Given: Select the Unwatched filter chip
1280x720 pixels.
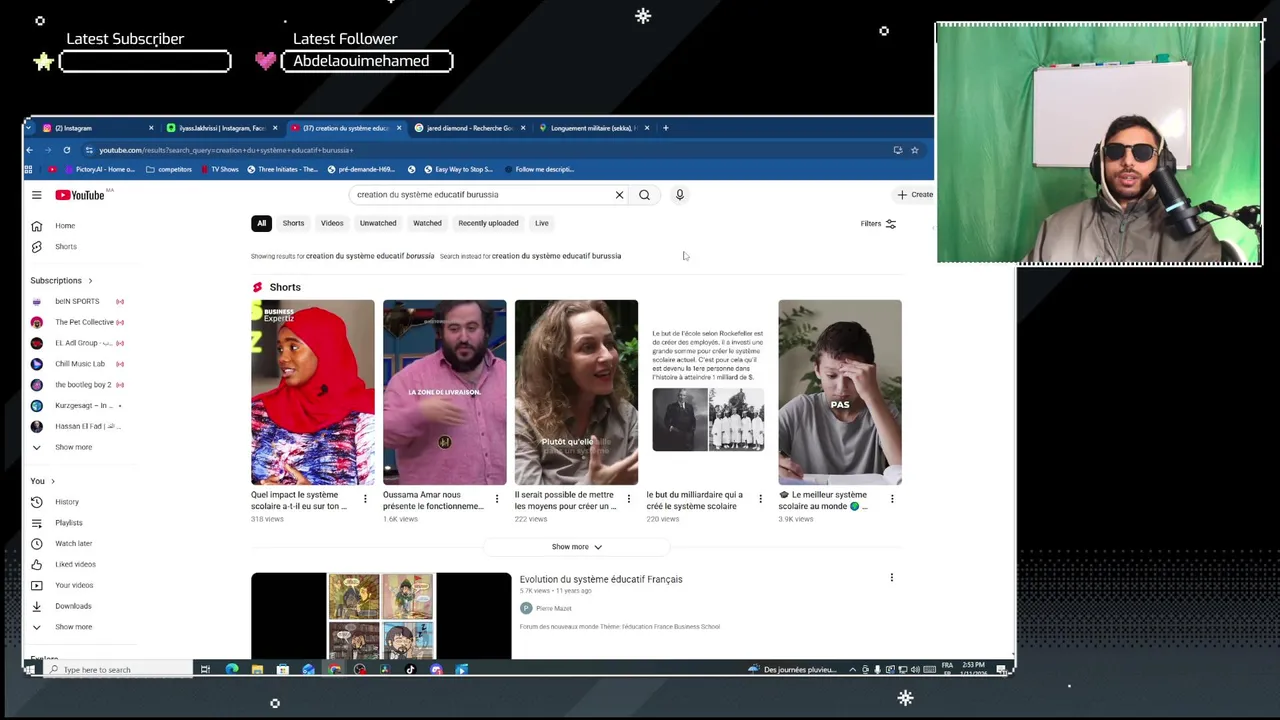Looking at the screenshot, I should [x=378, y=223].
